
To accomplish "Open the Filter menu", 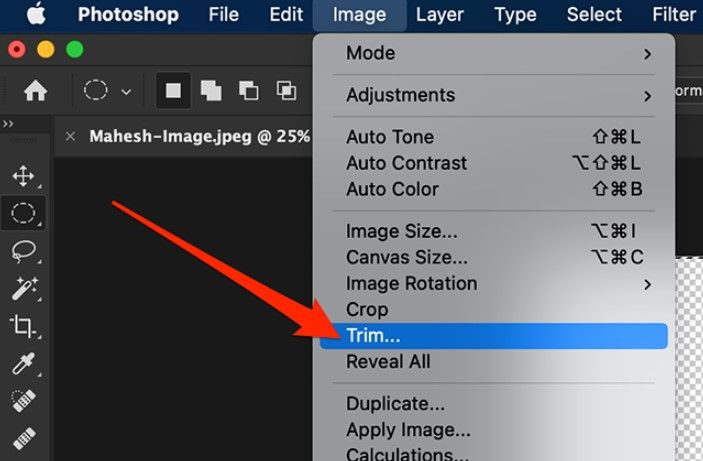I will [674, 15].
